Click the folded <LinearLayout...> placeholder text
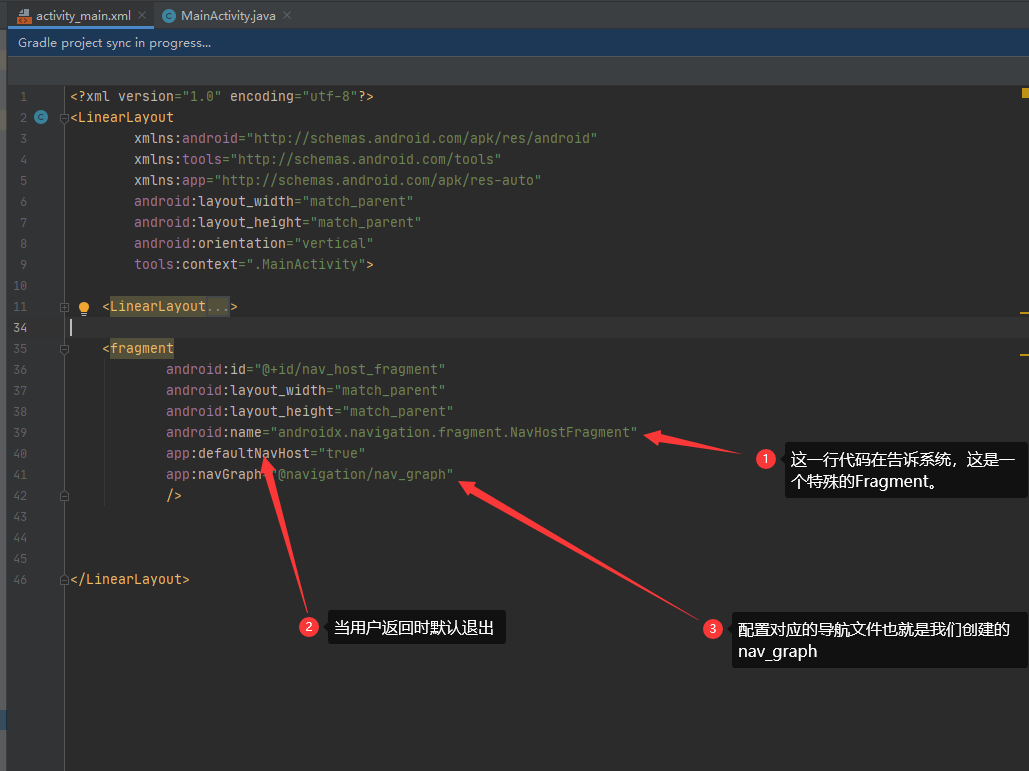1029x771 pixels. coord(165,306)
